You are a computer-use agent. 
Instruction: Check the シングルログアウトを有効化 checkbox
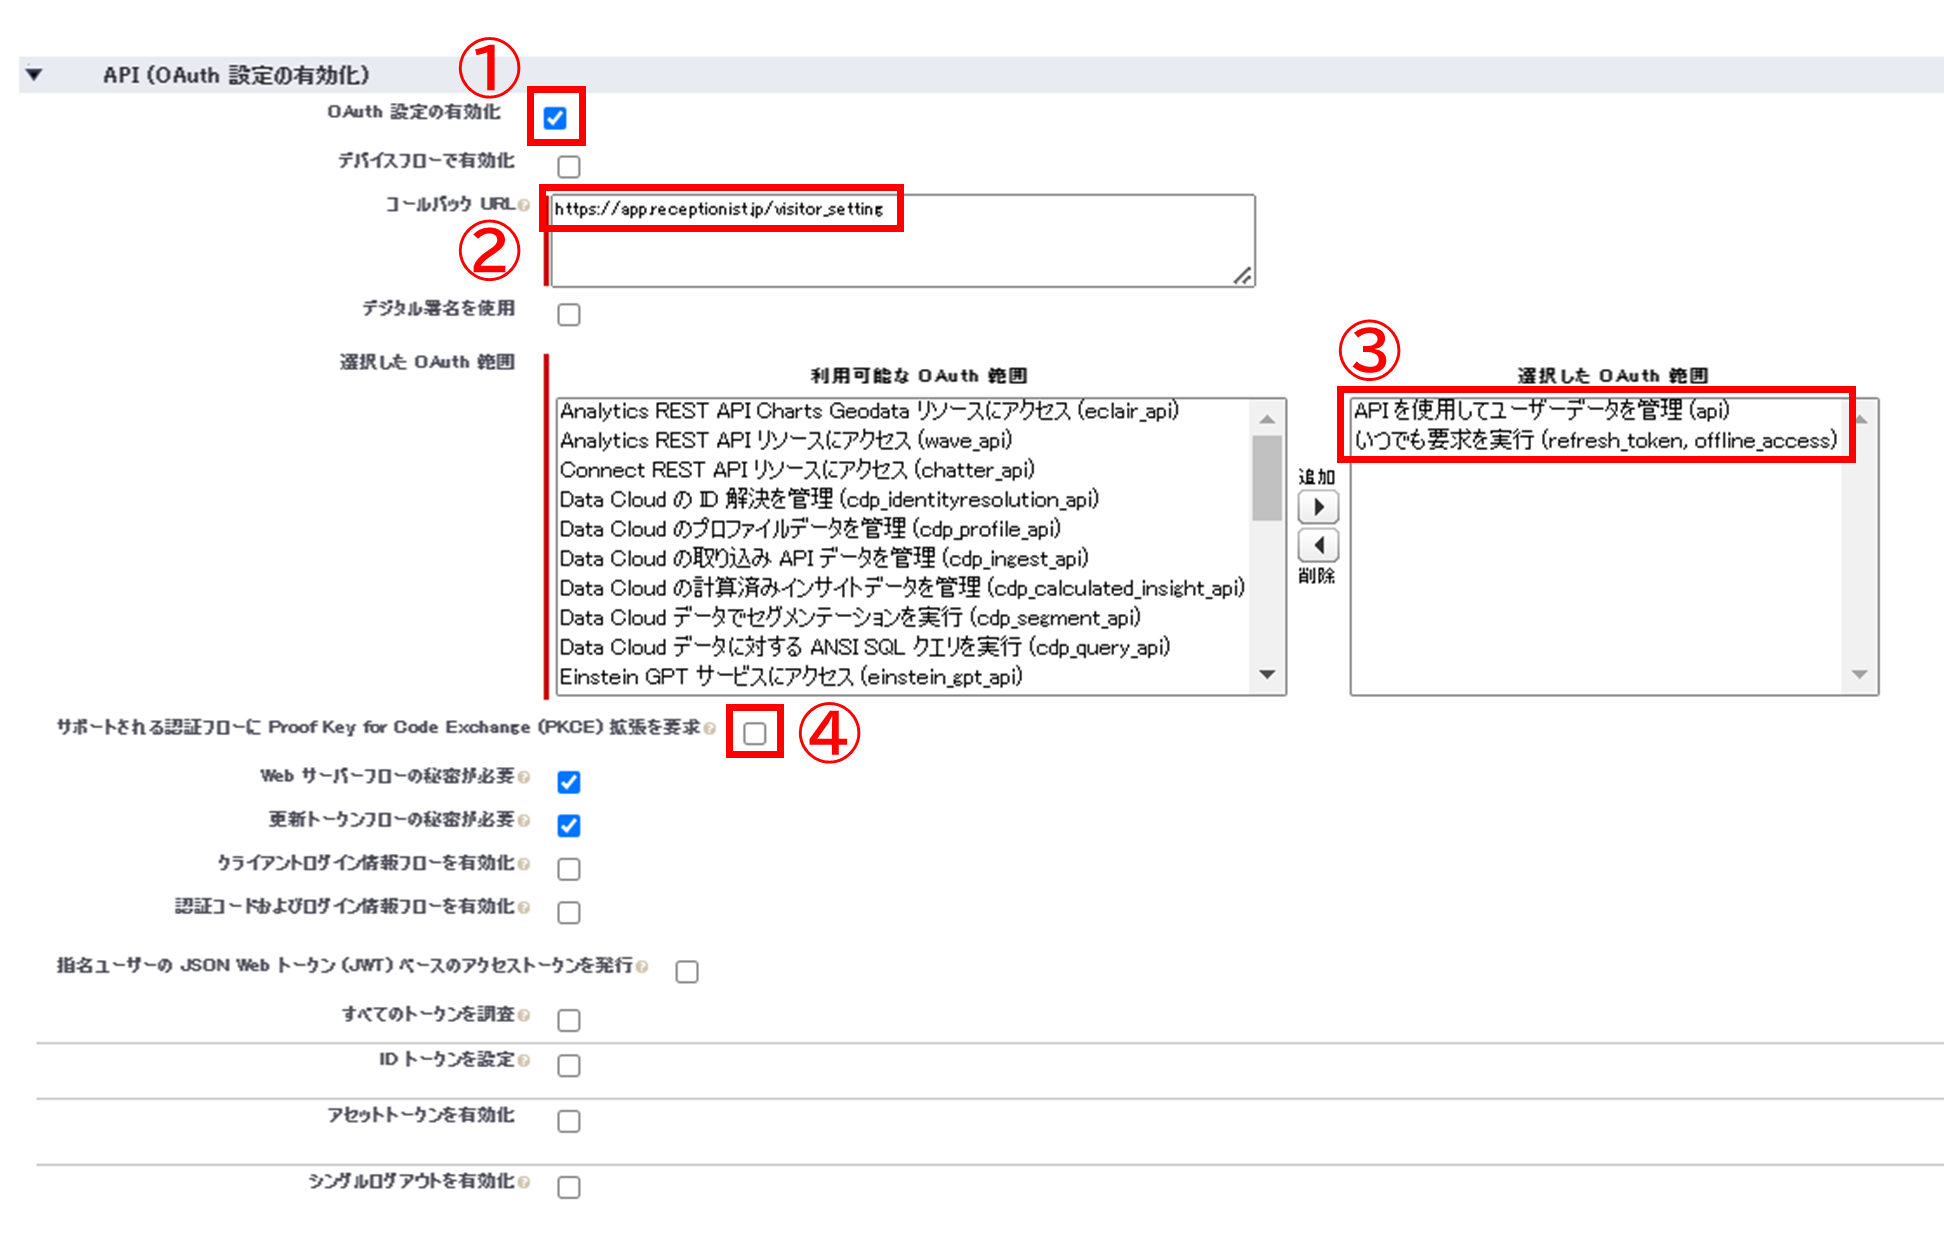(x=569, y=1187)
